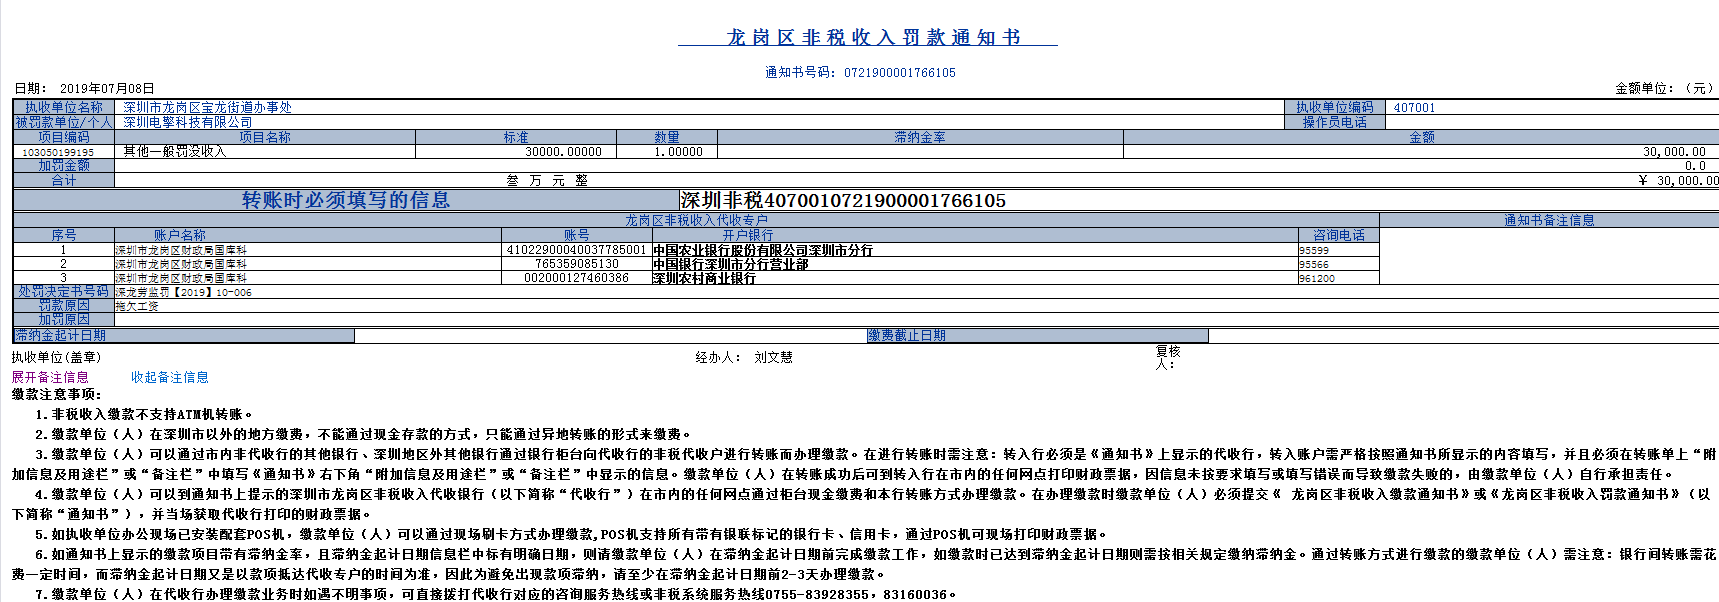The height and width of the screenshot is (602, 1719).
Task: Click the 数量 column header
Action: pyautogui.click(x=667, y=137)
